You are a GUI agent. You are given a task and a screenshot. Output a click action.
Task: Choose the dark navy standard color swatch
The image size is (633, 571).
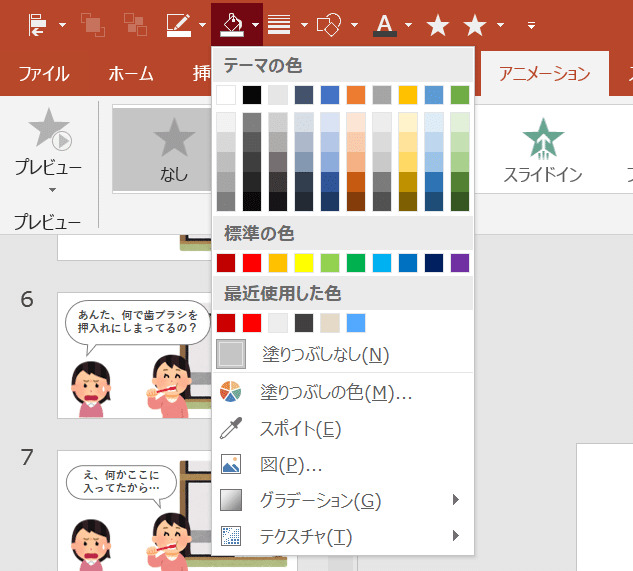coord(434,263)
